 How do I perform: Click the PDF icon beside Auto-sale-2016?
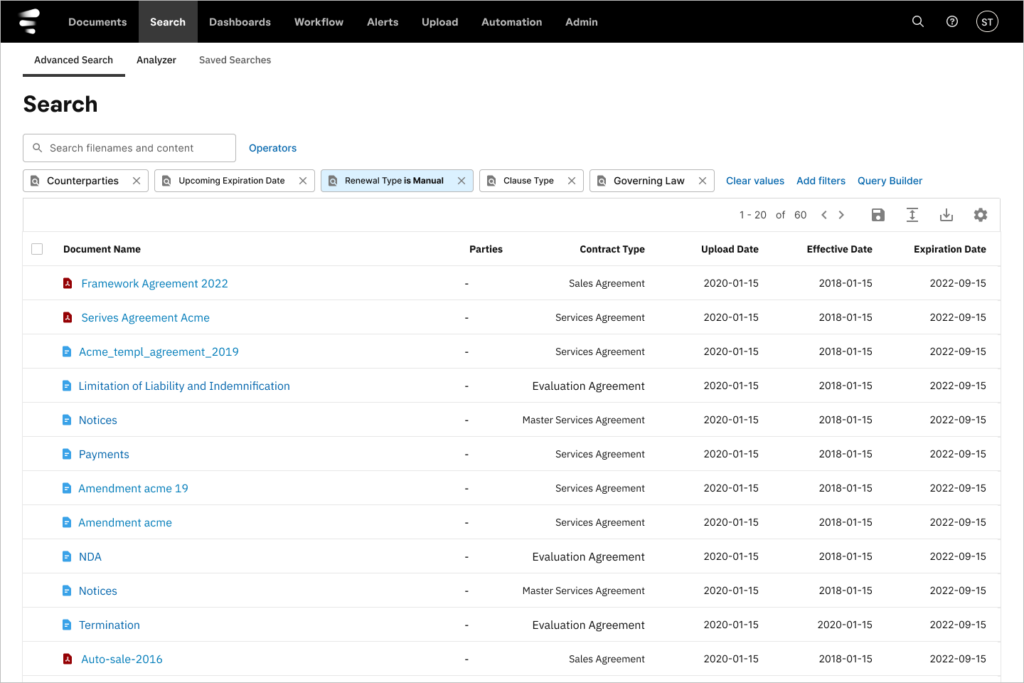(66, 659)
